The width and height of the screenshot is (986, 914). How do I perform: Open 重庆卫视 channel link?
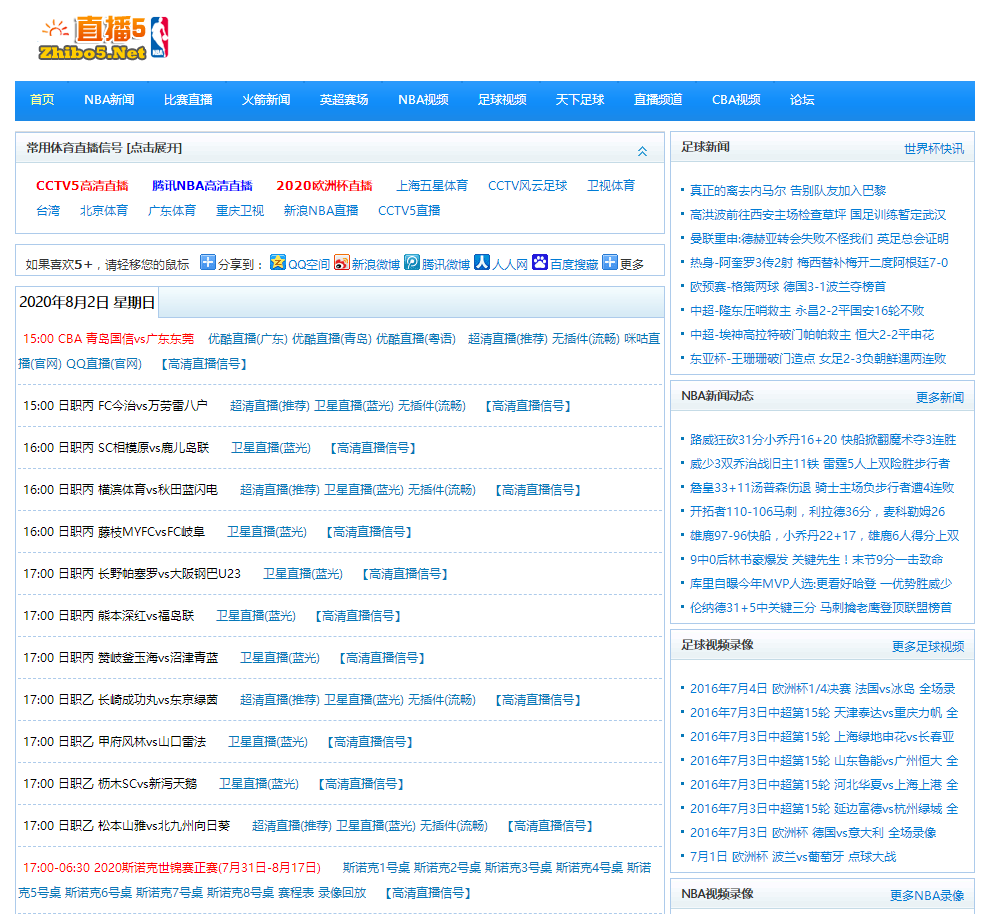tap(240, 211)
